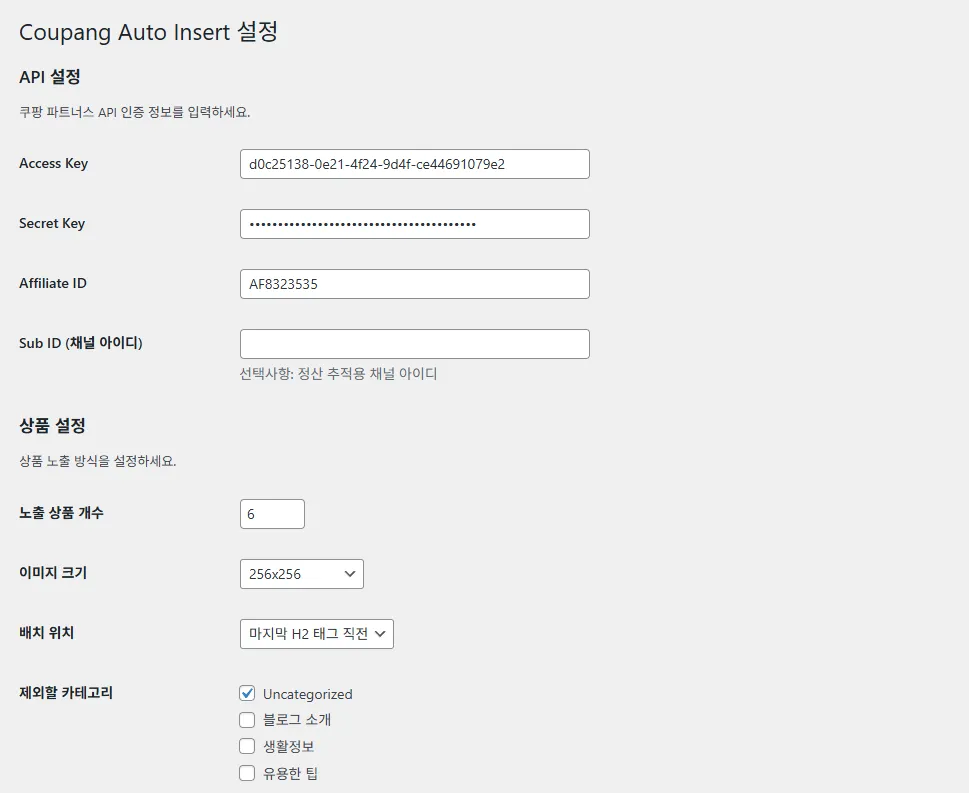Click the 노출 상품 개수 label
Viewport: 969px width, 793px height.
[x=61, y=513]
